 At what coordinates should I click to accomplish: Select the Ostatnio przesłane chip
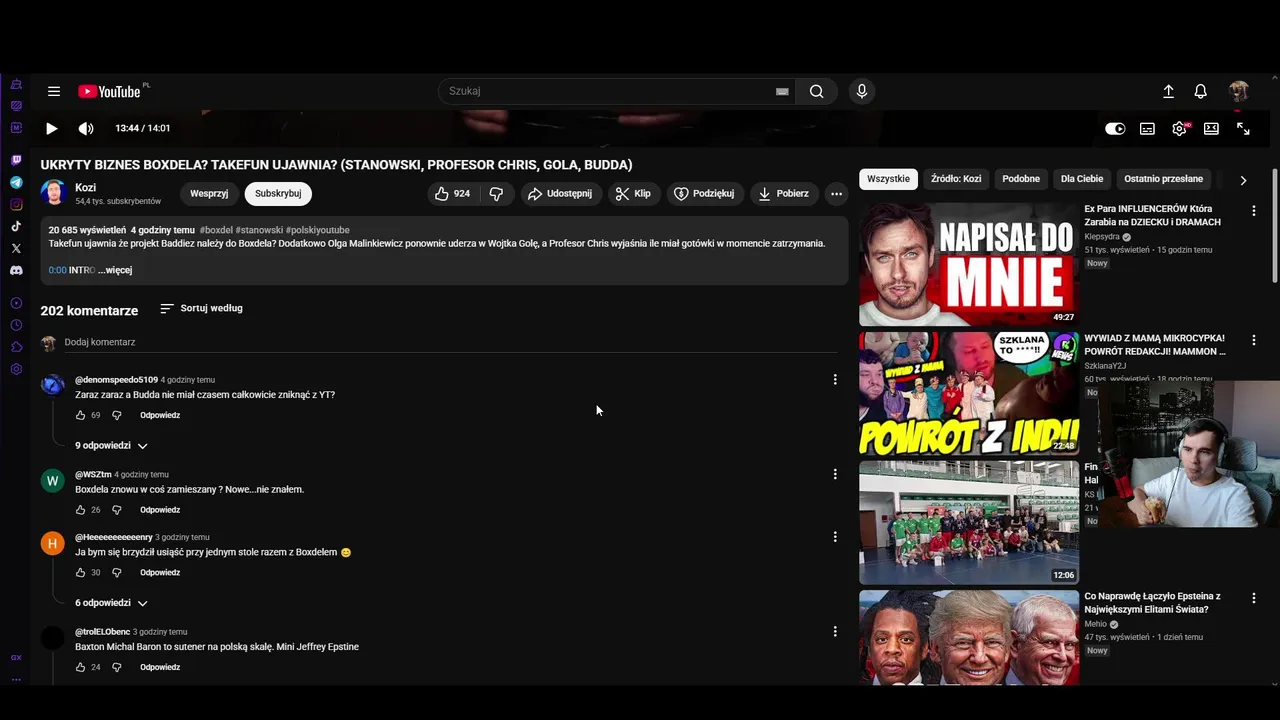[x=1163, y=179]
